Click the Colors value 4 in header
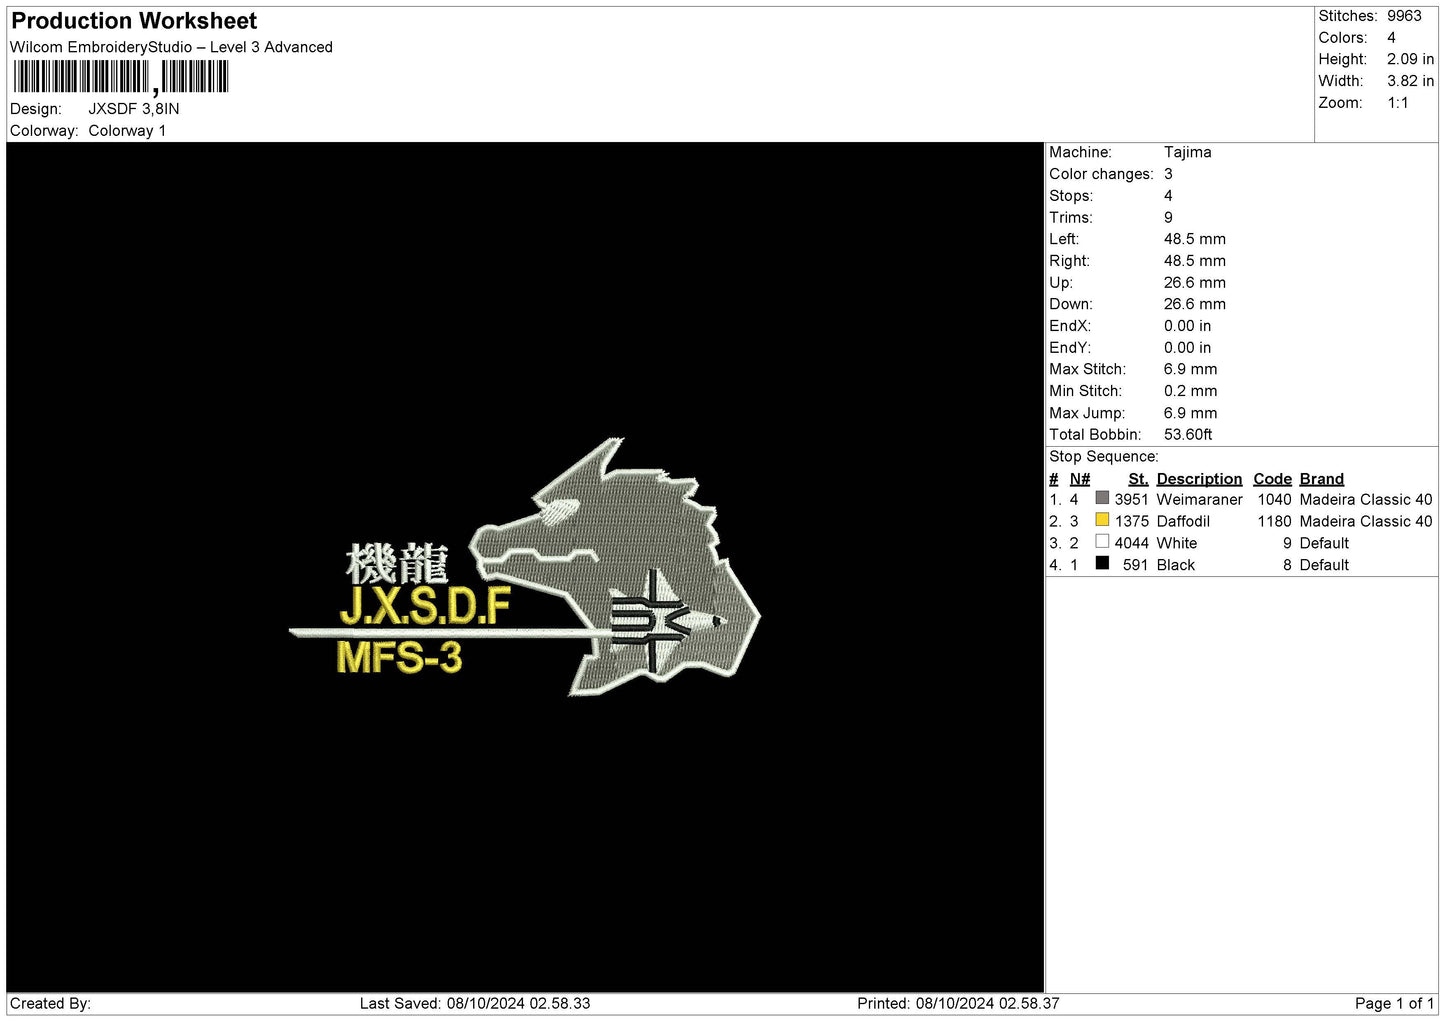1445x1021 pixels. tap(1391, 38)
